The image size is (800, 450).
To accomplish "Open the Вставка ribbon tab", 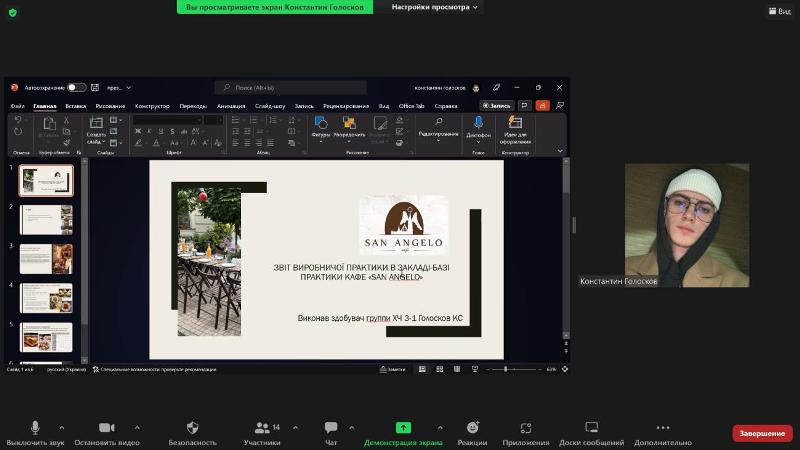I will click(76, 106).
